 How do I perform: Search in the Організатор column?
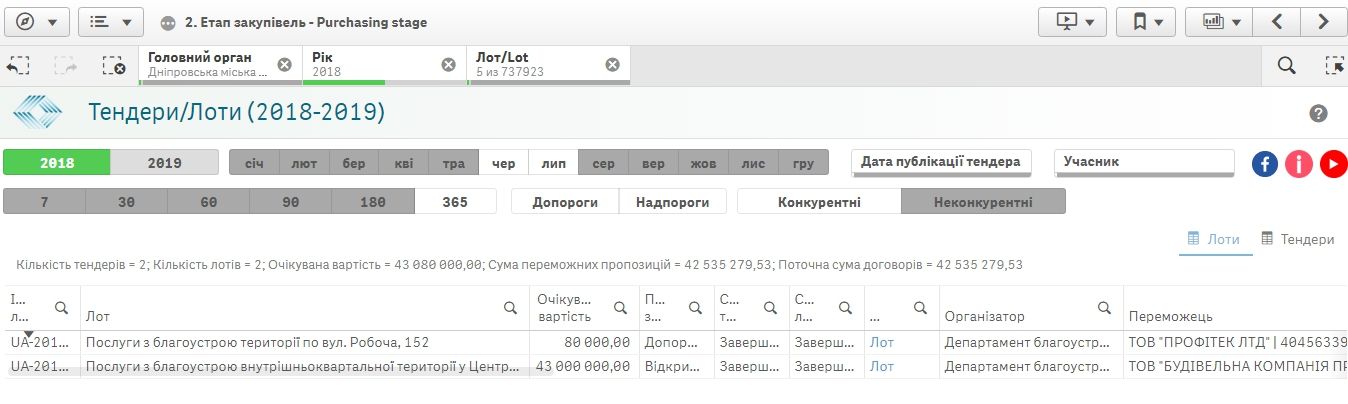(1105, 307)
